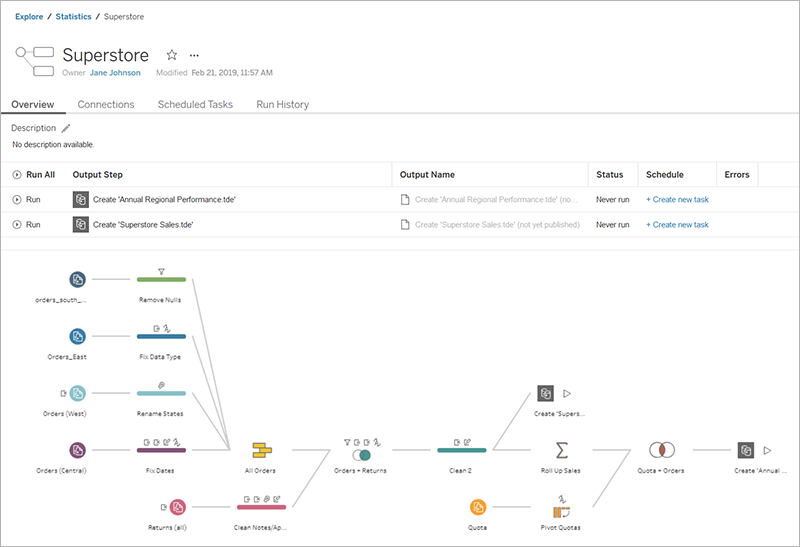Screen dimensions: 800x547
Task: Open the more actions ellipsis menu
Action: click(x=194, y=55)
